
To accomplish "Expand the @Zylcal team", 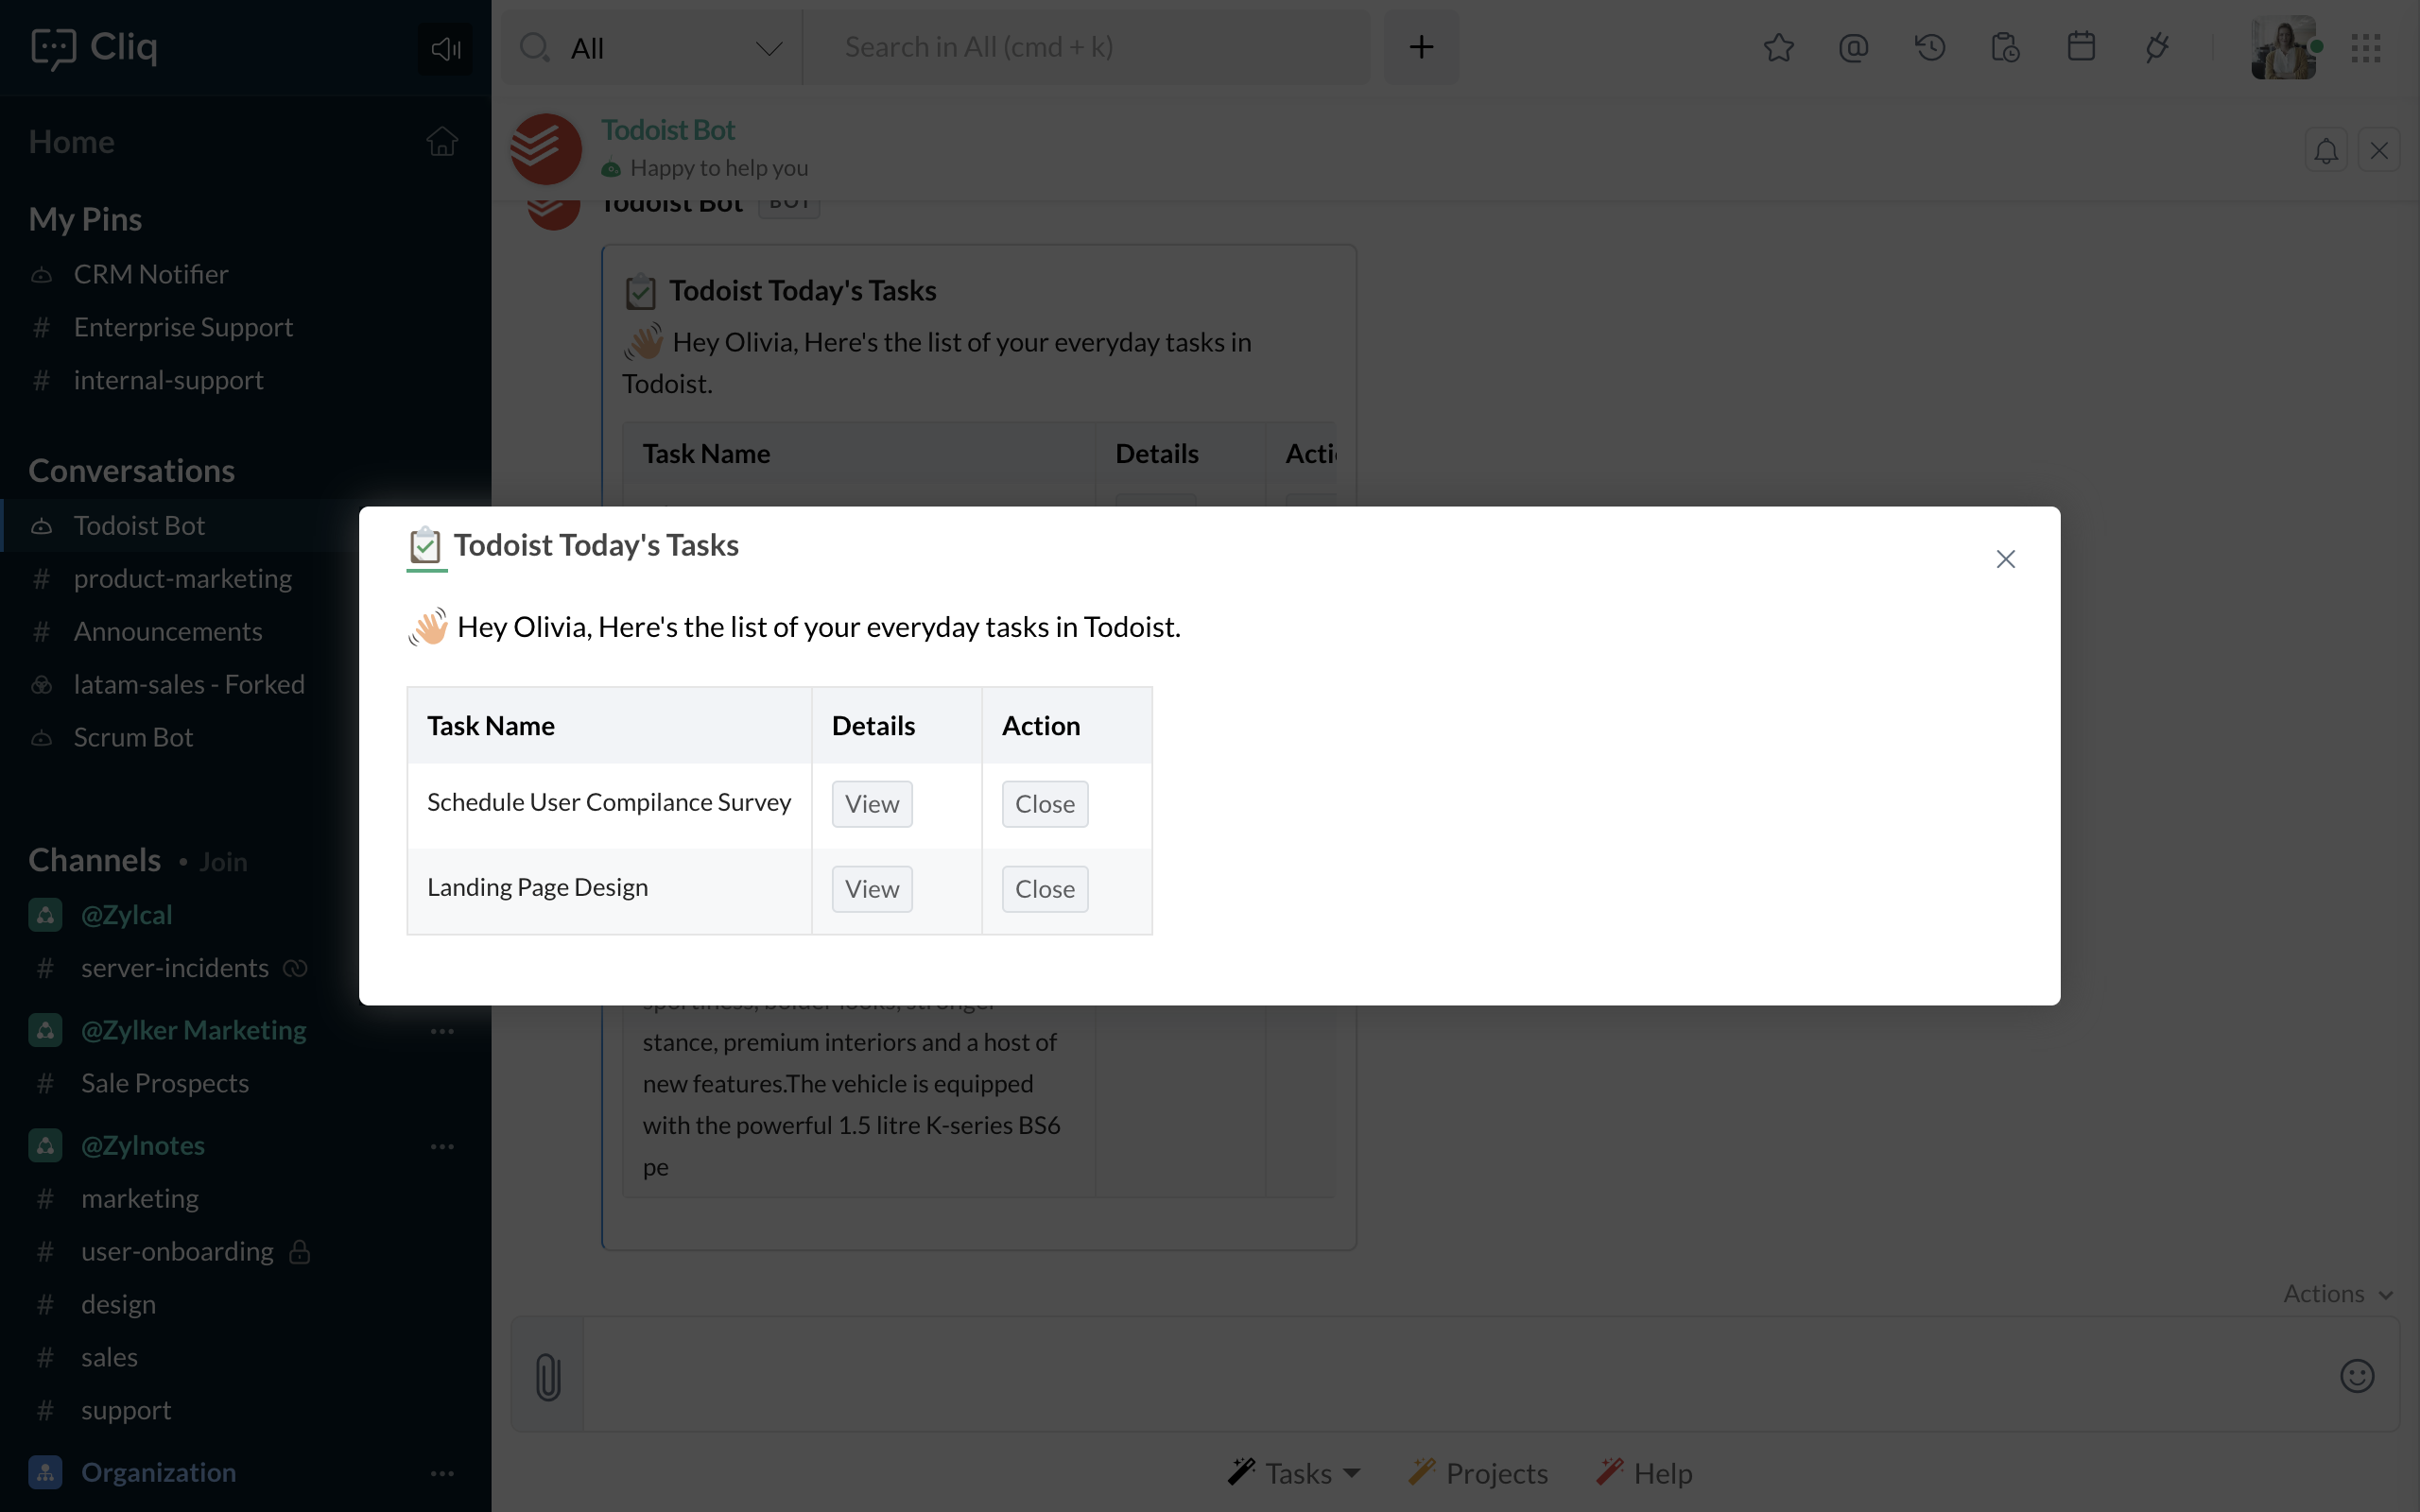I will tap(126, 915).
